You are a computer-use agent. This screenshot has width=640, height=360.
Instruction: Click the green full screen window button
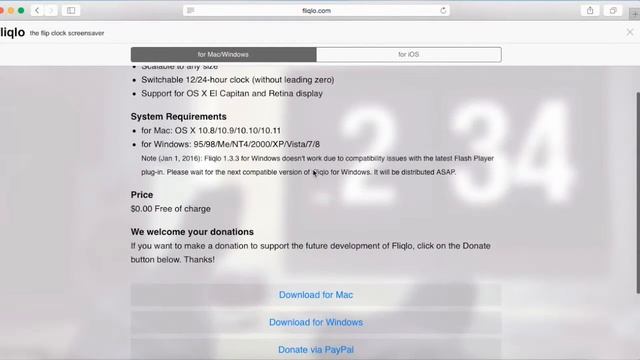coord(21,11)
